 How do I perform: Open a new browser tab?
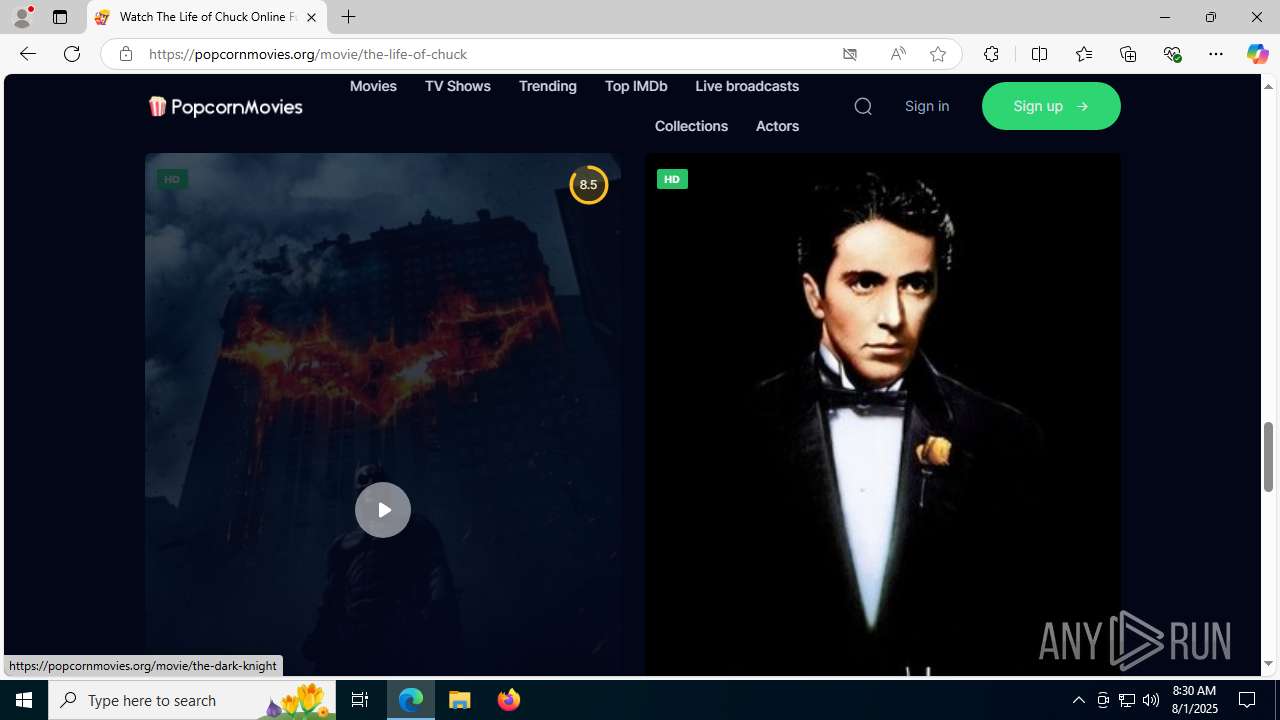pos(348,17)
